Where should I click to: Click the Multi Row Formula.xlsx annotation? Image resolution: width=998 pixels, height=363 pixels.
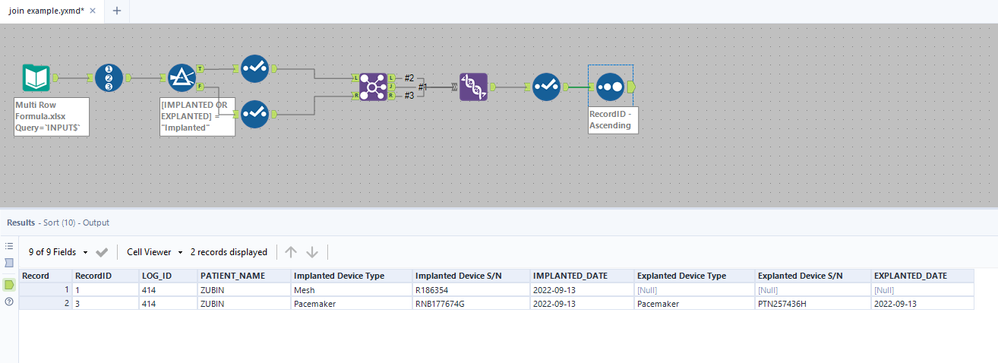(x=52, y=117)
